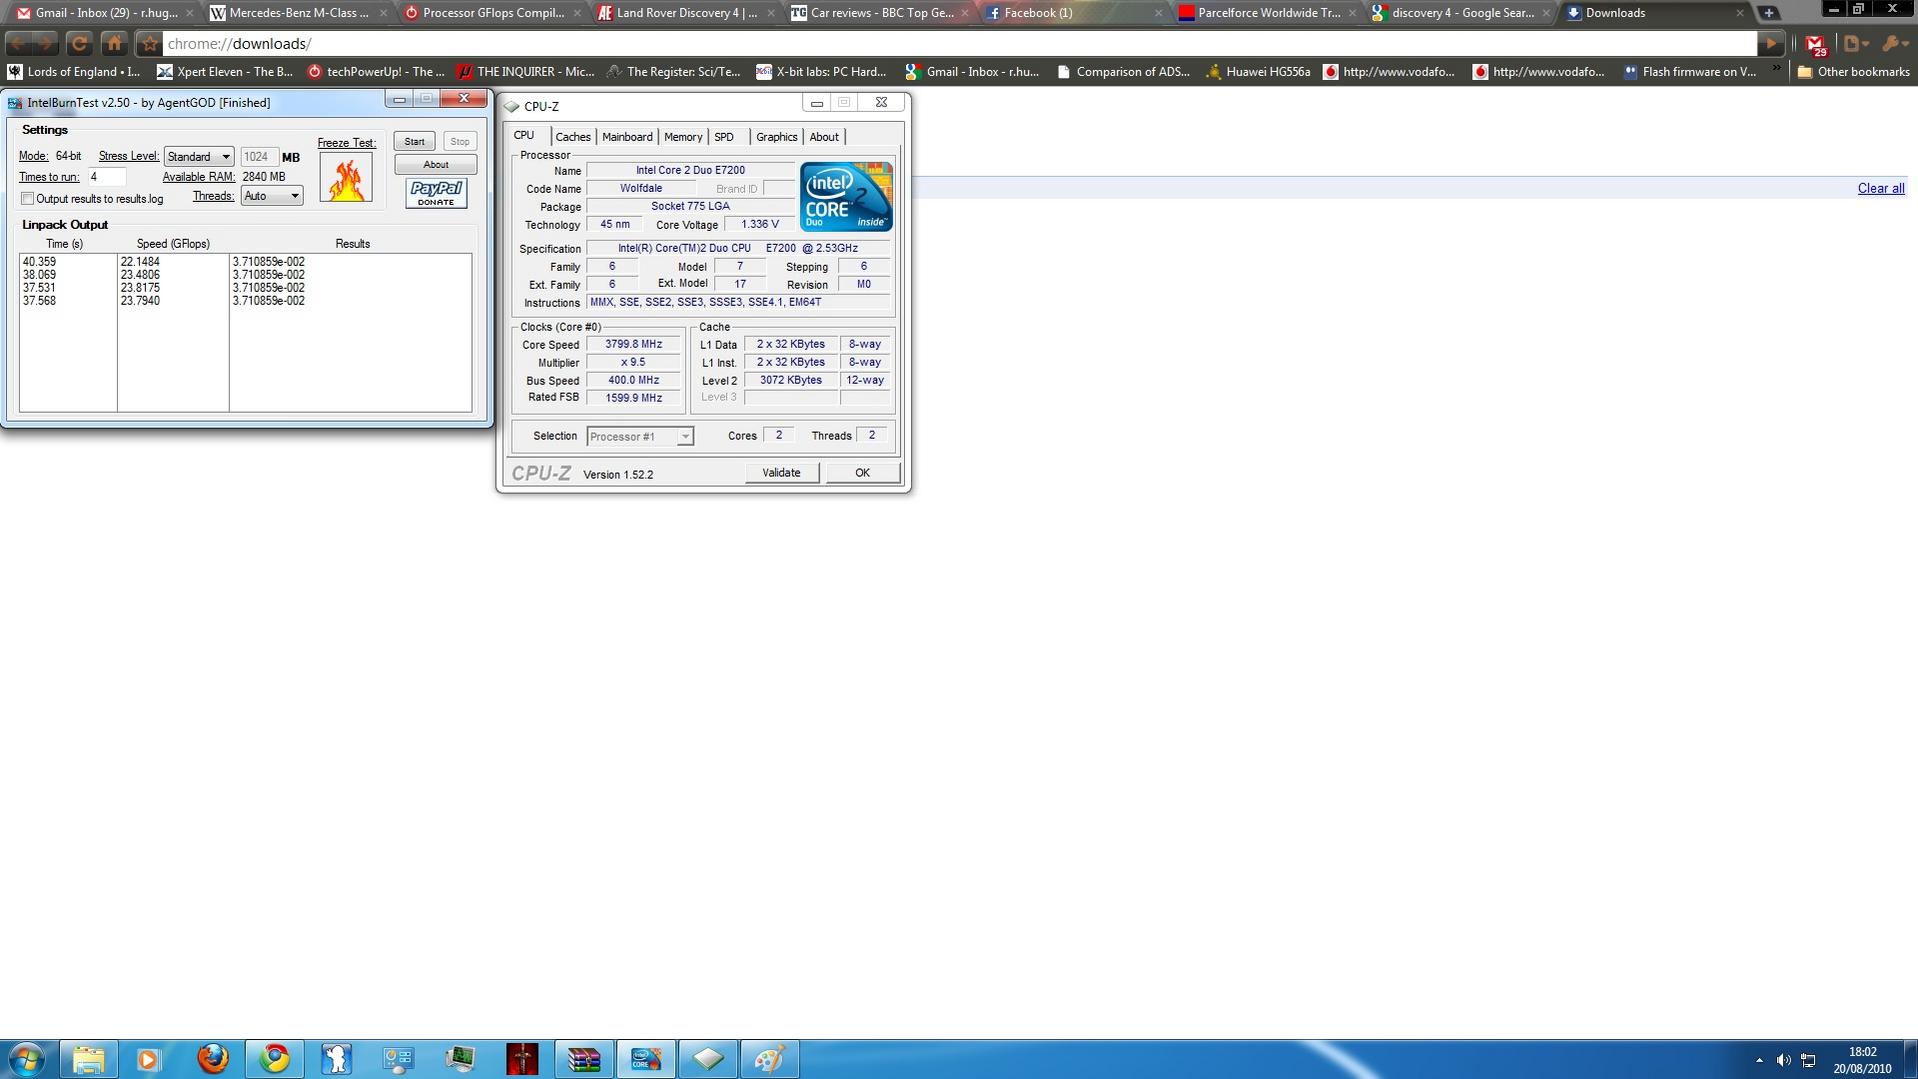Open the Flash firmware on V... bookmark

(x=1689, y=72)
